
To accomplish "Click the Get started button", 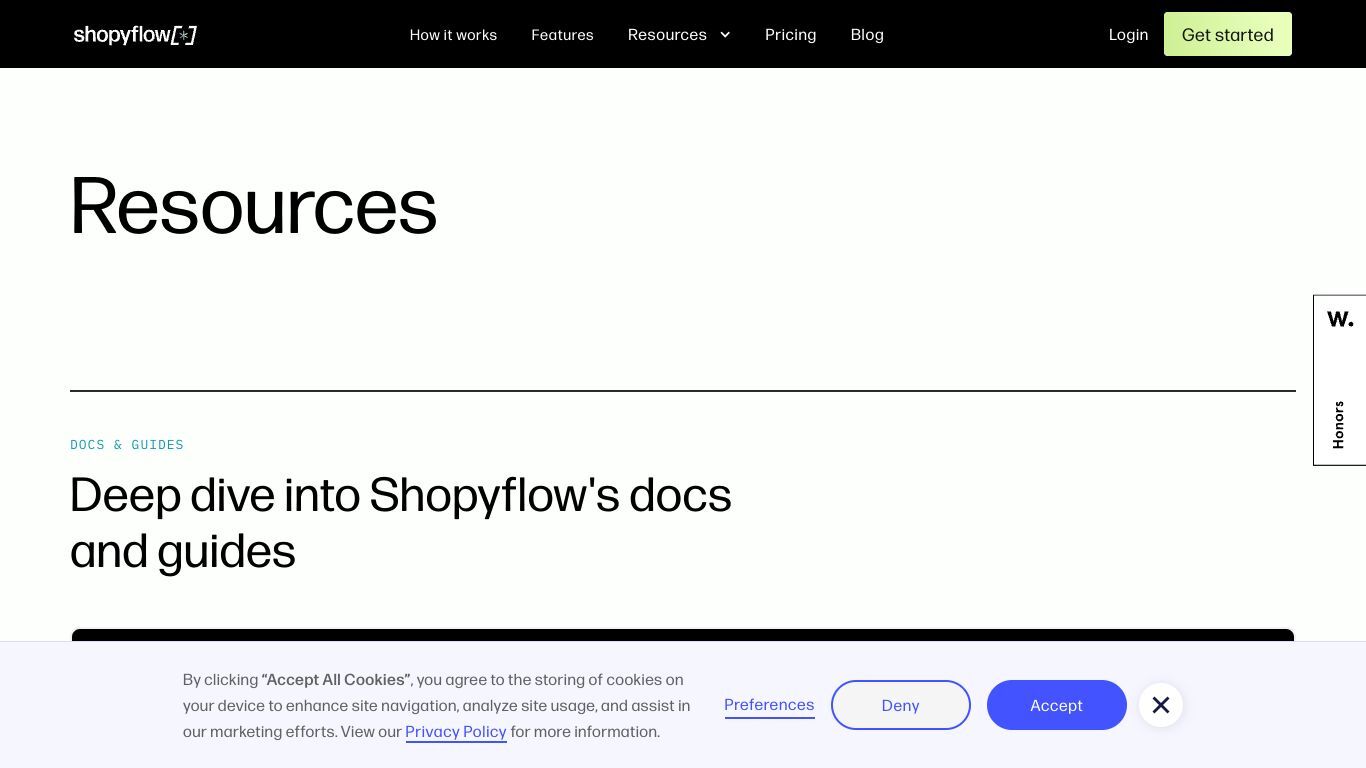I will pyautogui.click(x=1227, y=34).
